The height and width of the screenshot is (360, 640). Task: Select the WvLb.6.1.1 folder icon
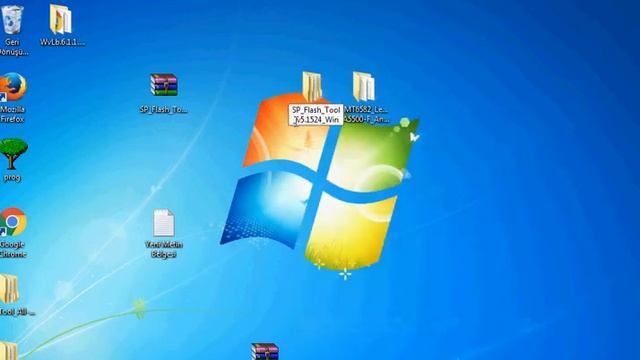[x=61, y=19]
